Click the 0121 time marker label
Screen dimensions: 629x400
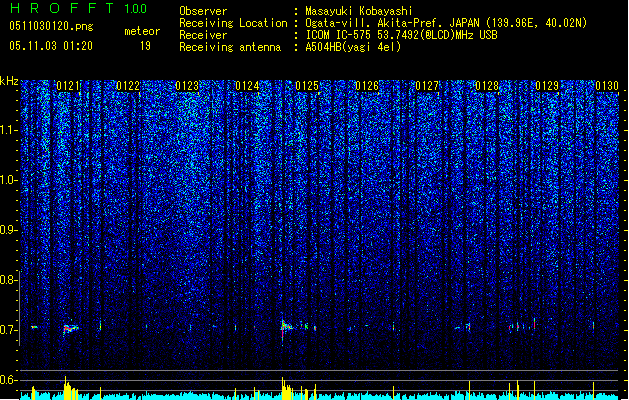coord(68,86)
